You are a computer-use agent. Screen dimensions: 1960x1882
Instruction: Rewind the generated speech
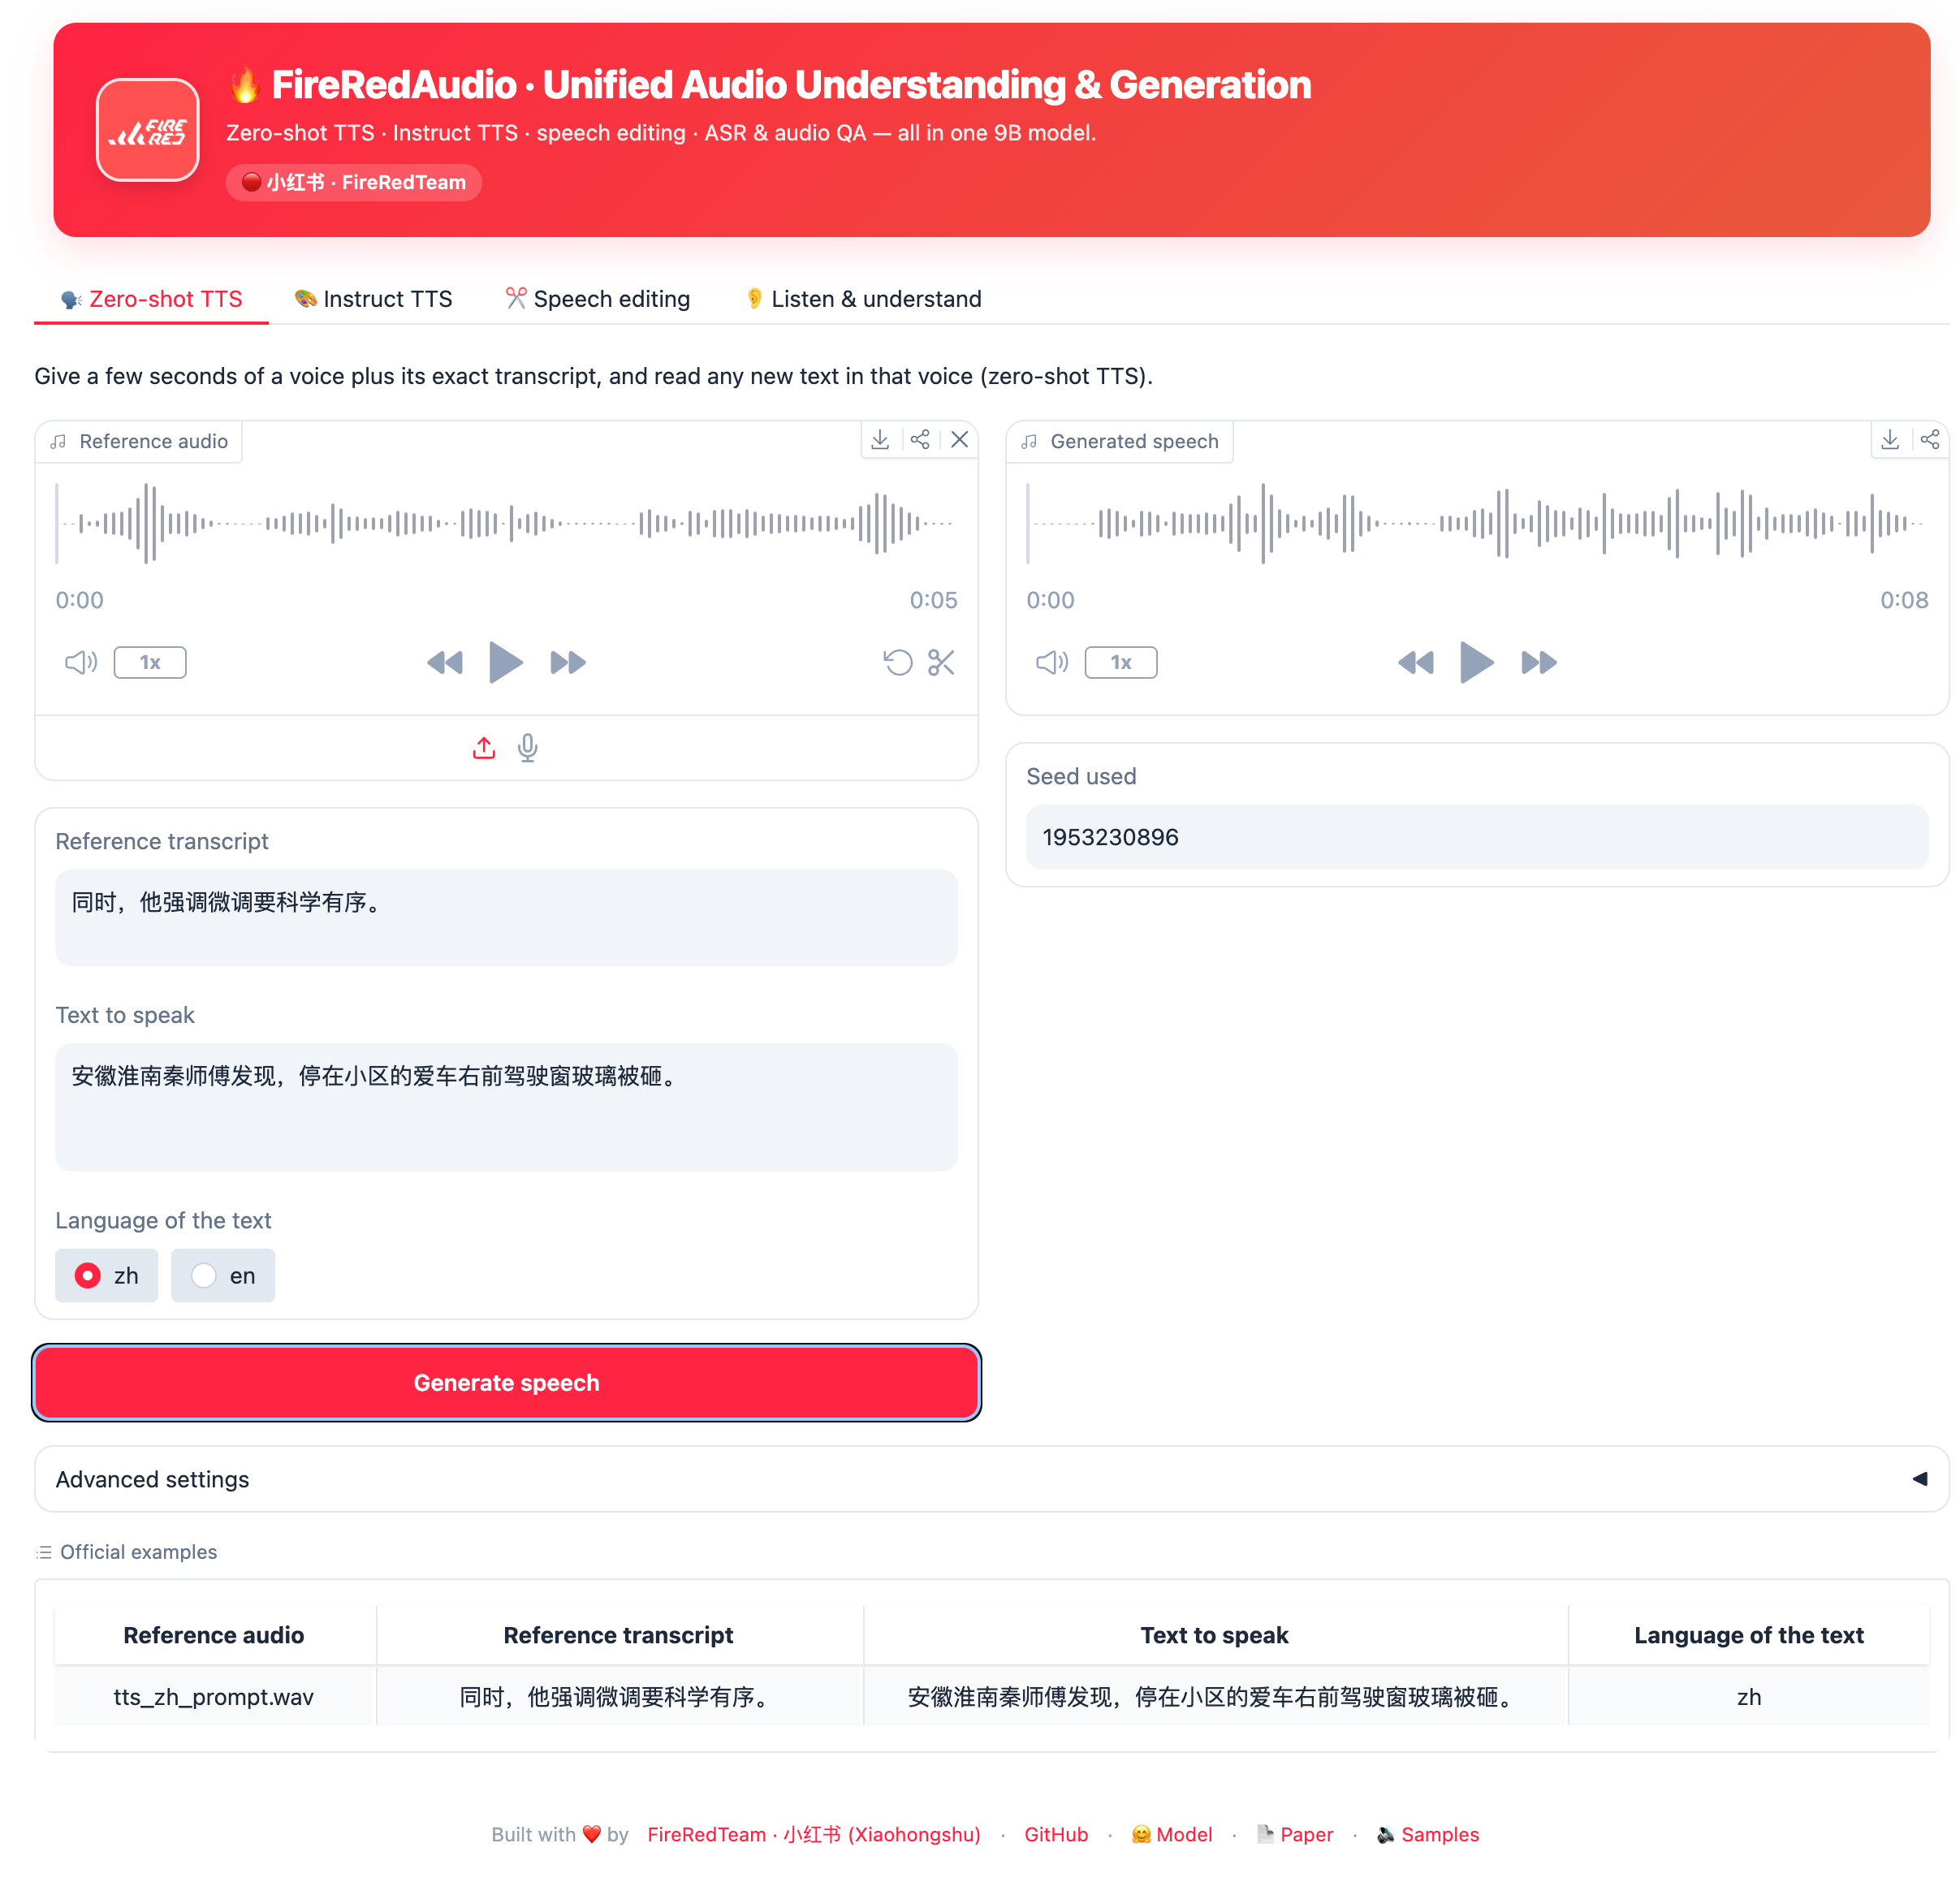[x=1415, y=662]
